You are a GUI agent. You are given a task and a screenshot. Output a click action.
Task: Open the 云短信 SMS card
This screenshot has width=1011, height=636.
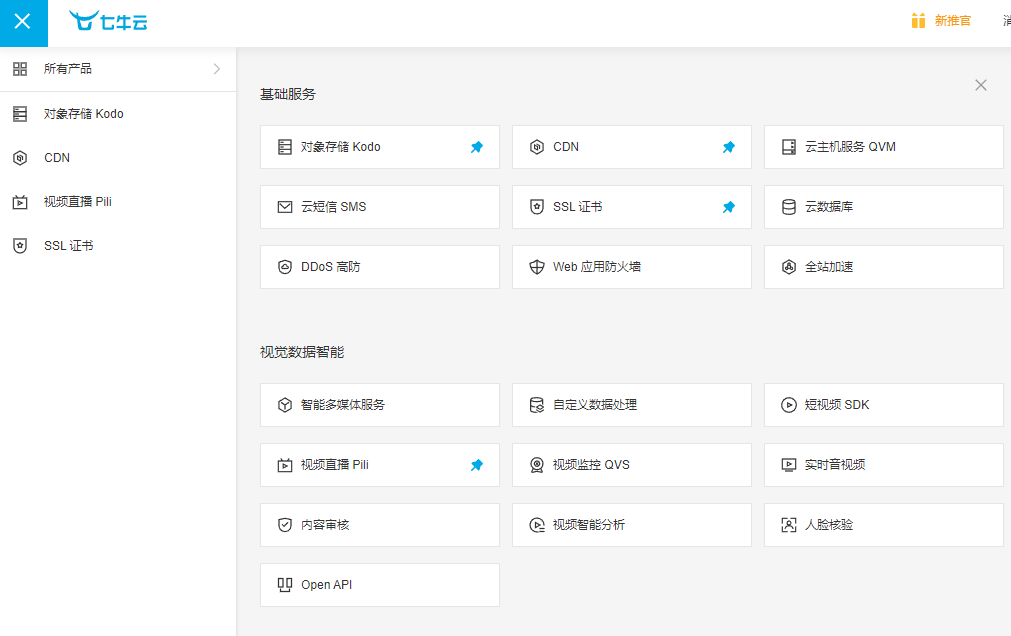tap(380, 207)
